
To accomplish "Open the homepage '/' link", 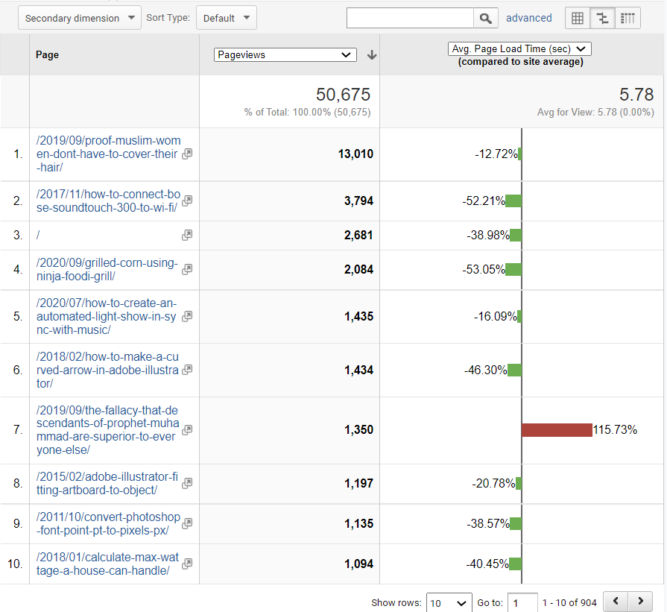I will click(38, 235).
